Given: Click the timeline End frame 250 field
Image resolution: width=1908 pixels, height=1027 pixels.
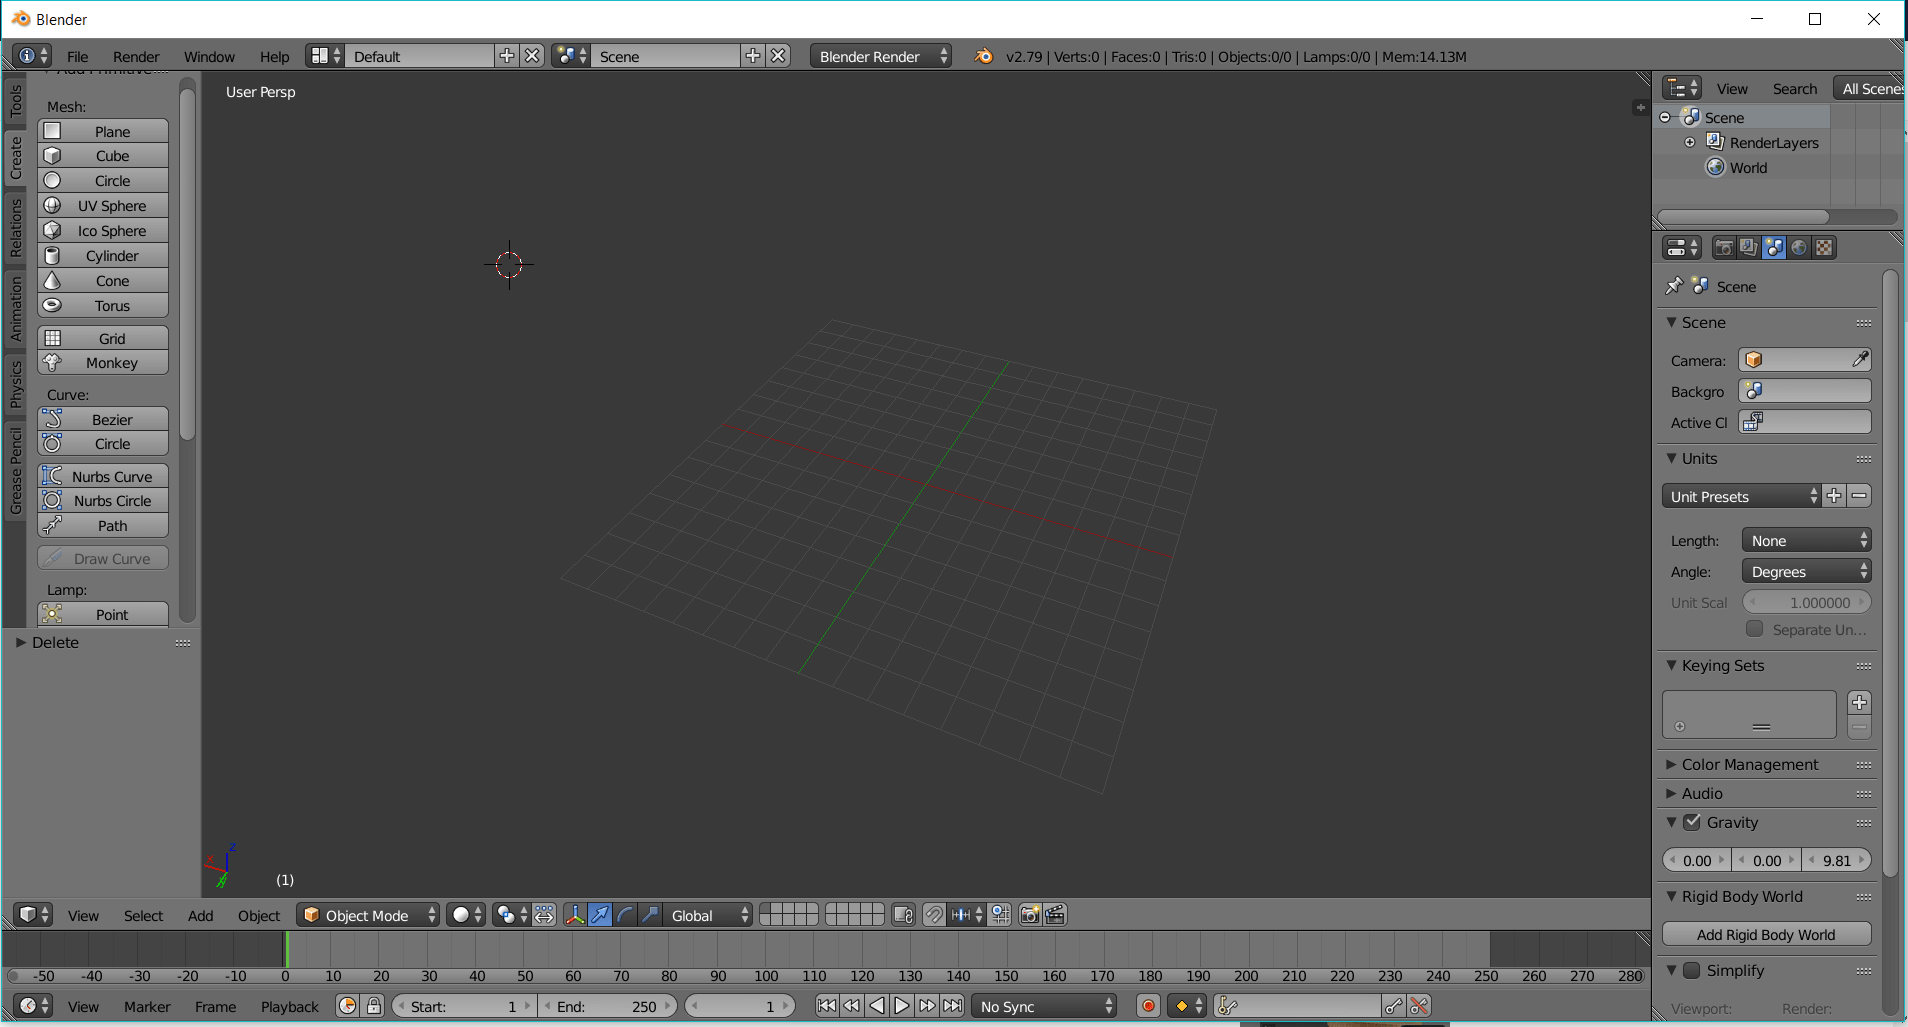Looking at the screenshot, I should (609, 1006).
